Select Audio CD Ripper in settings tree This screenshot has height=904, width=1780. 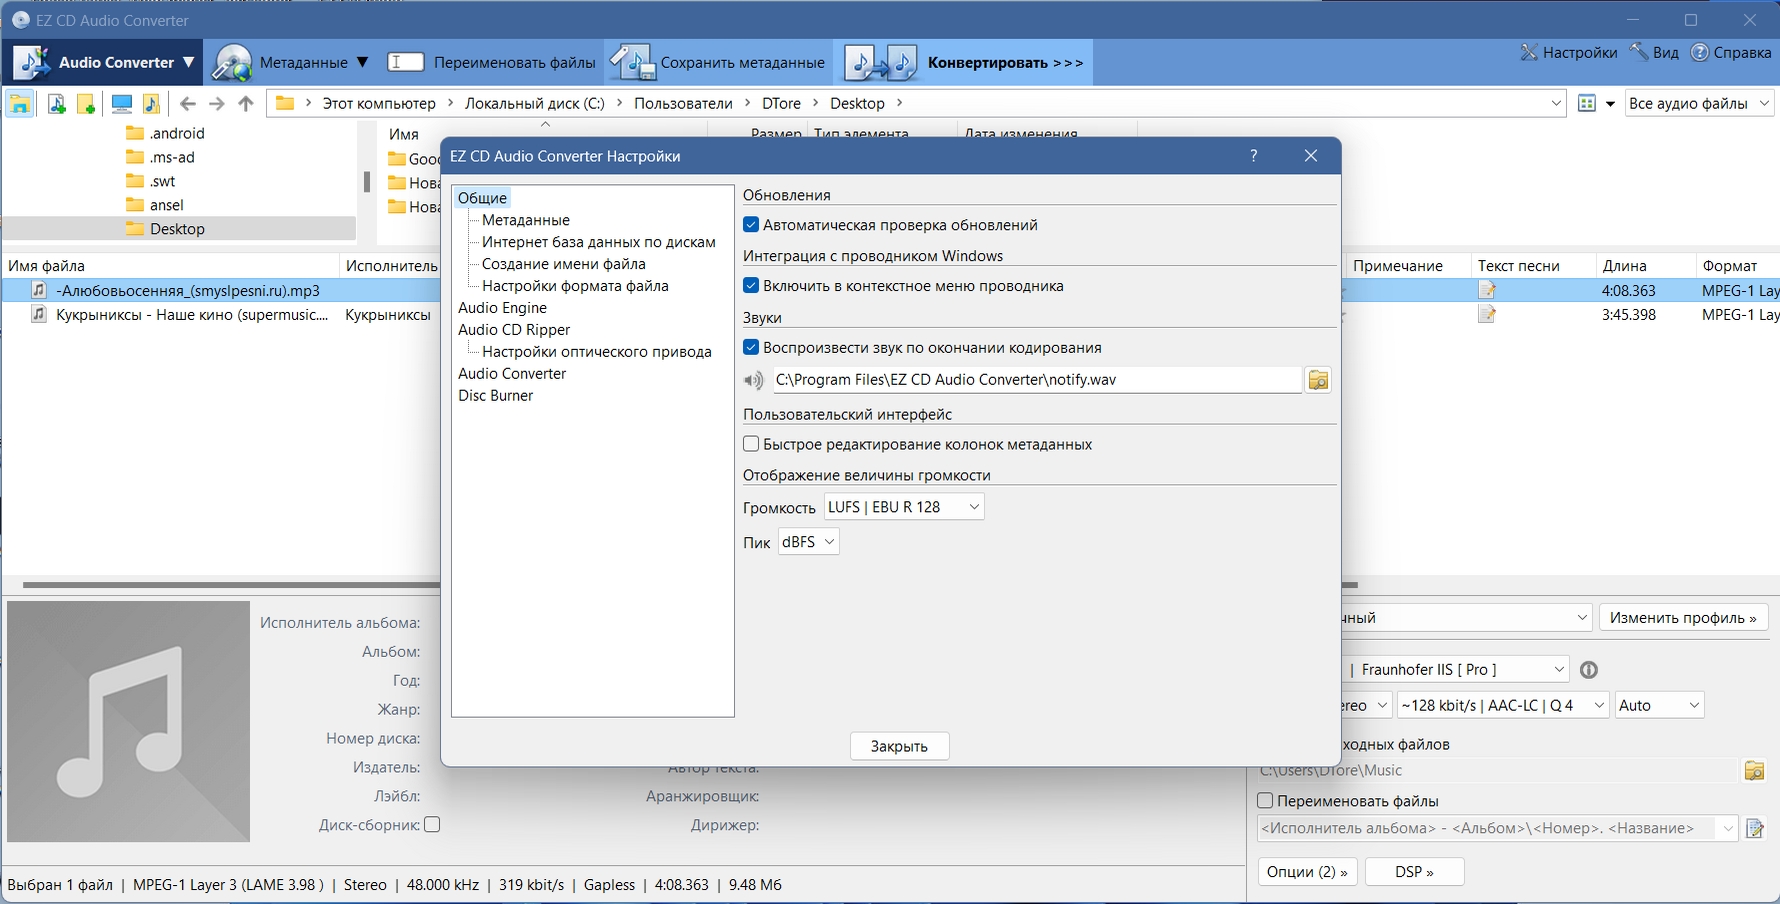click(x=514, y=330)
